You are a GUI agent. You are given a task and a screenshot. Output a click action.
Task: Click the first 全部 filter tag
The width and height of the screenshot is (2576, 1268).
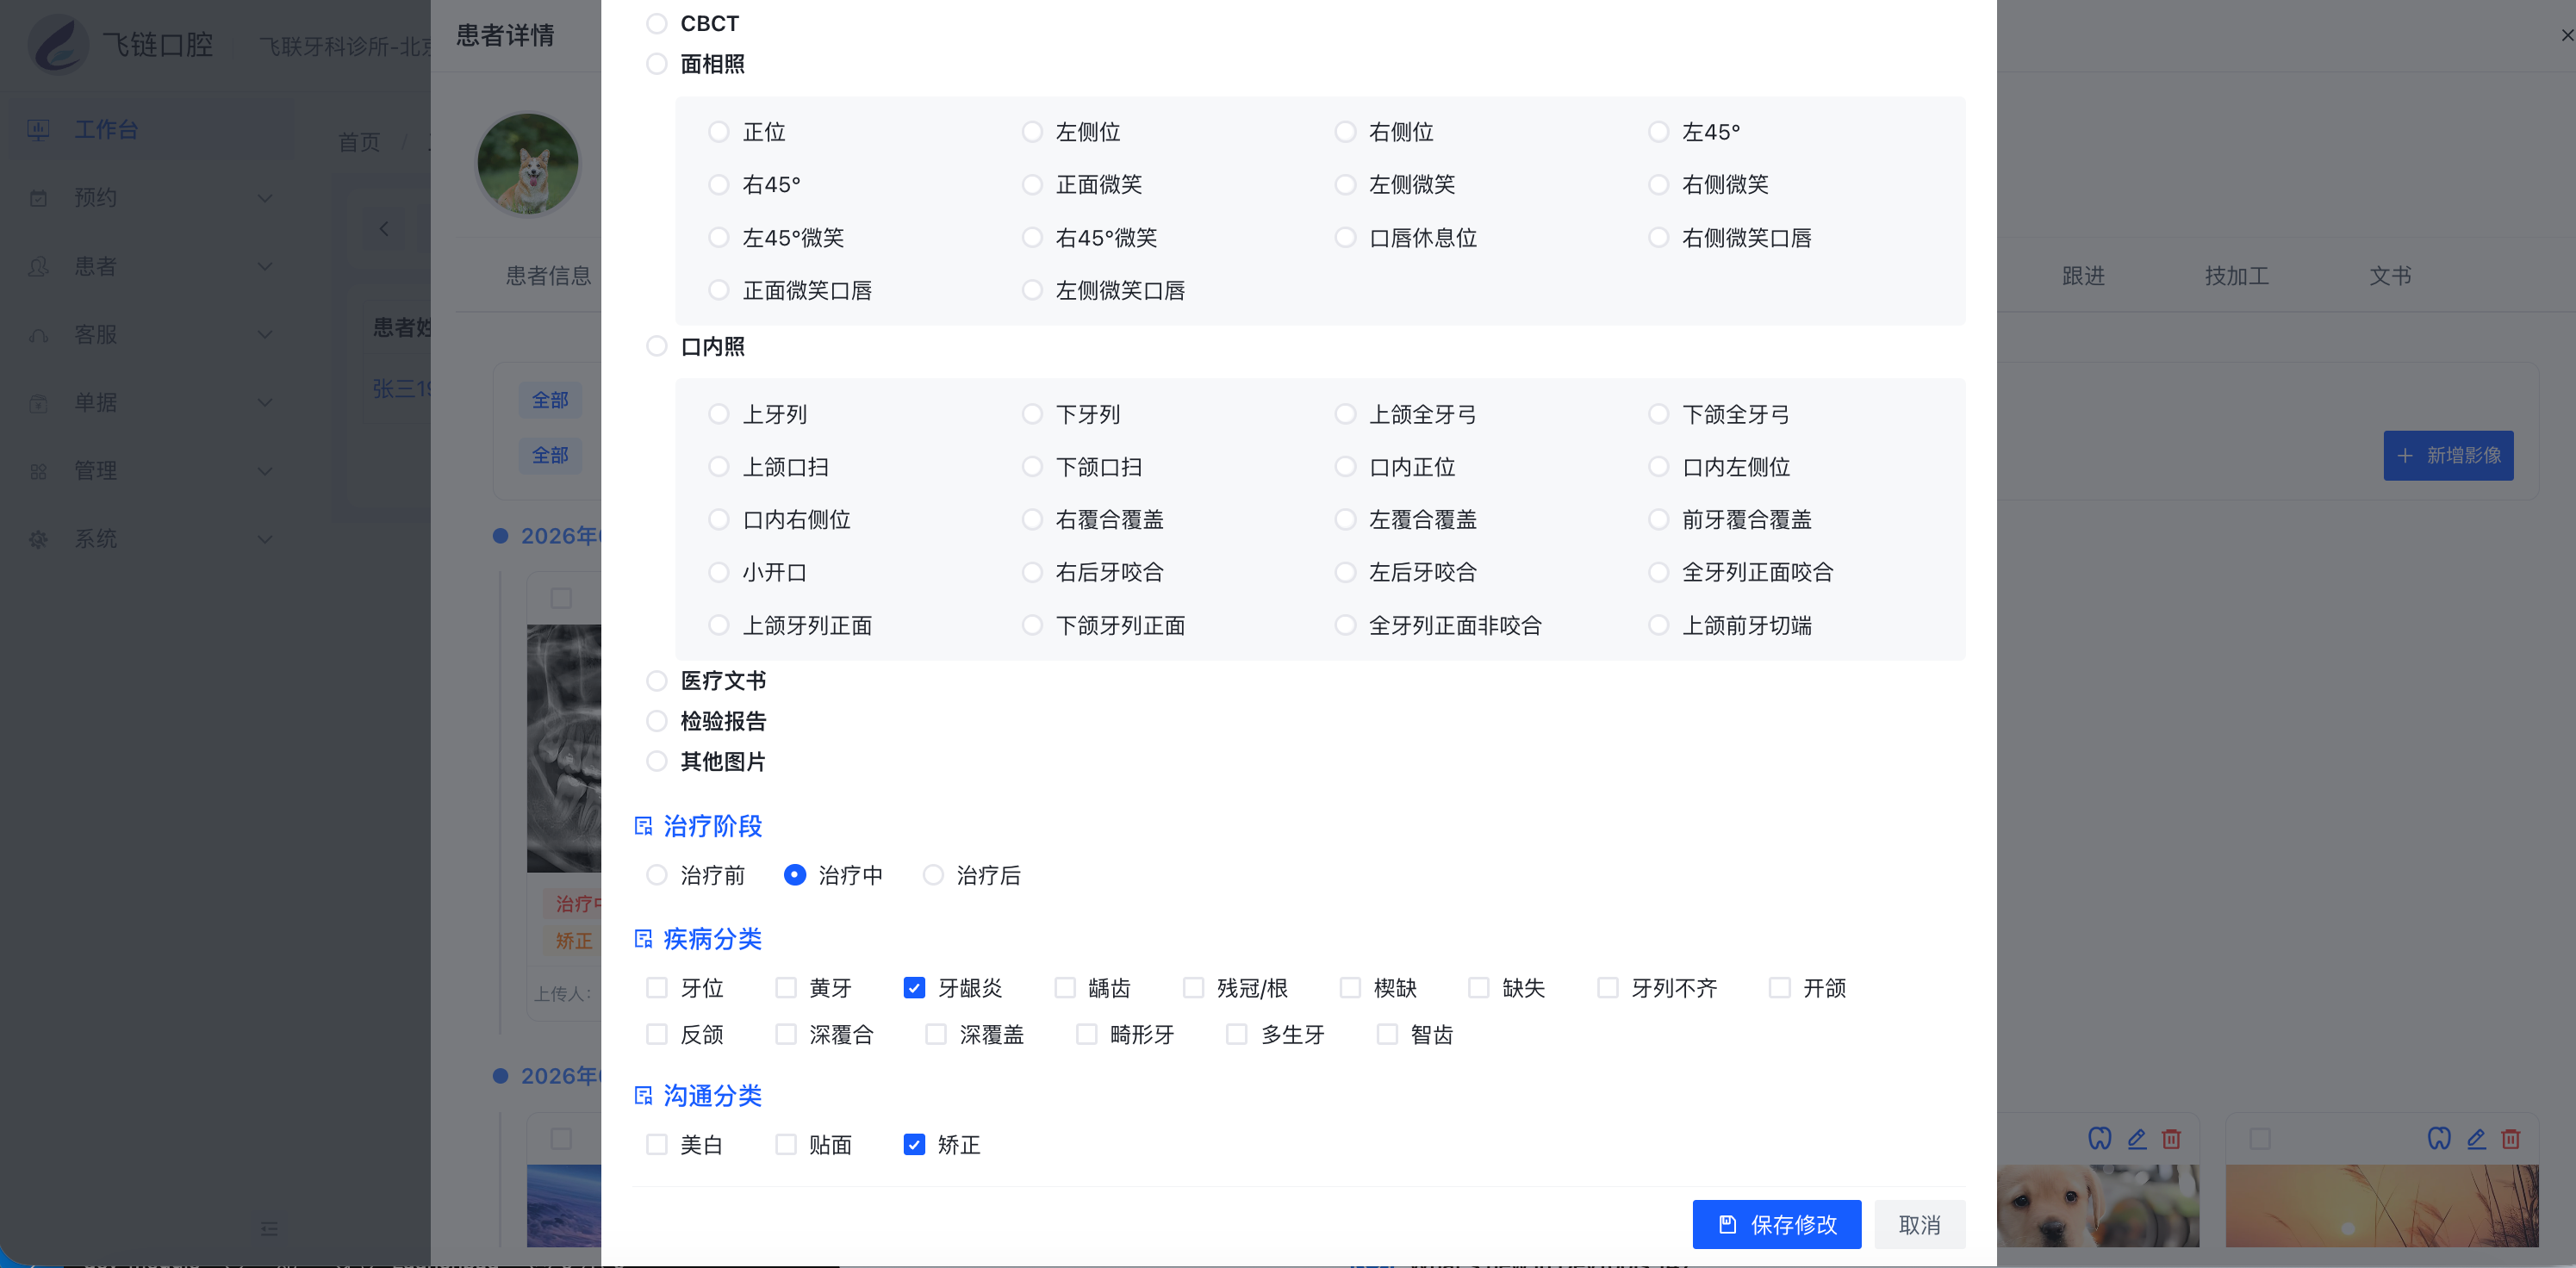click(x=550, y=400)
